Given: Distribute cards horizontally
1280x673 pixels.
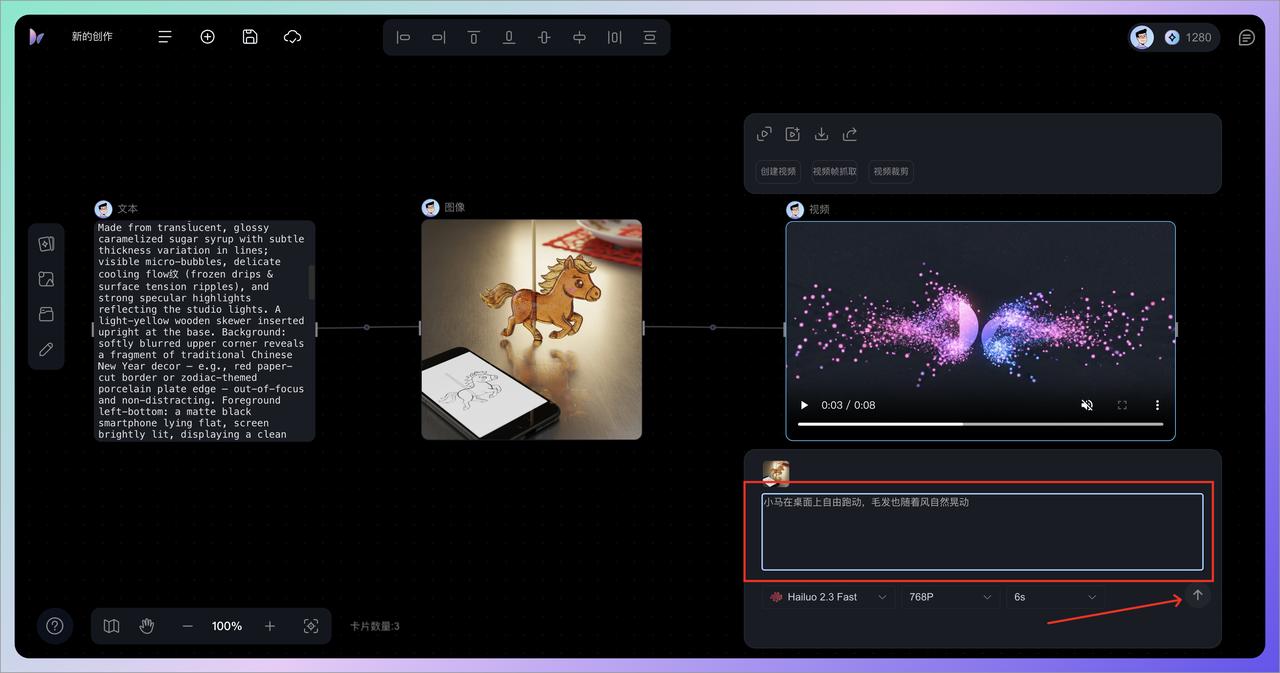Looking at the screenshot, I should point(615,37).
